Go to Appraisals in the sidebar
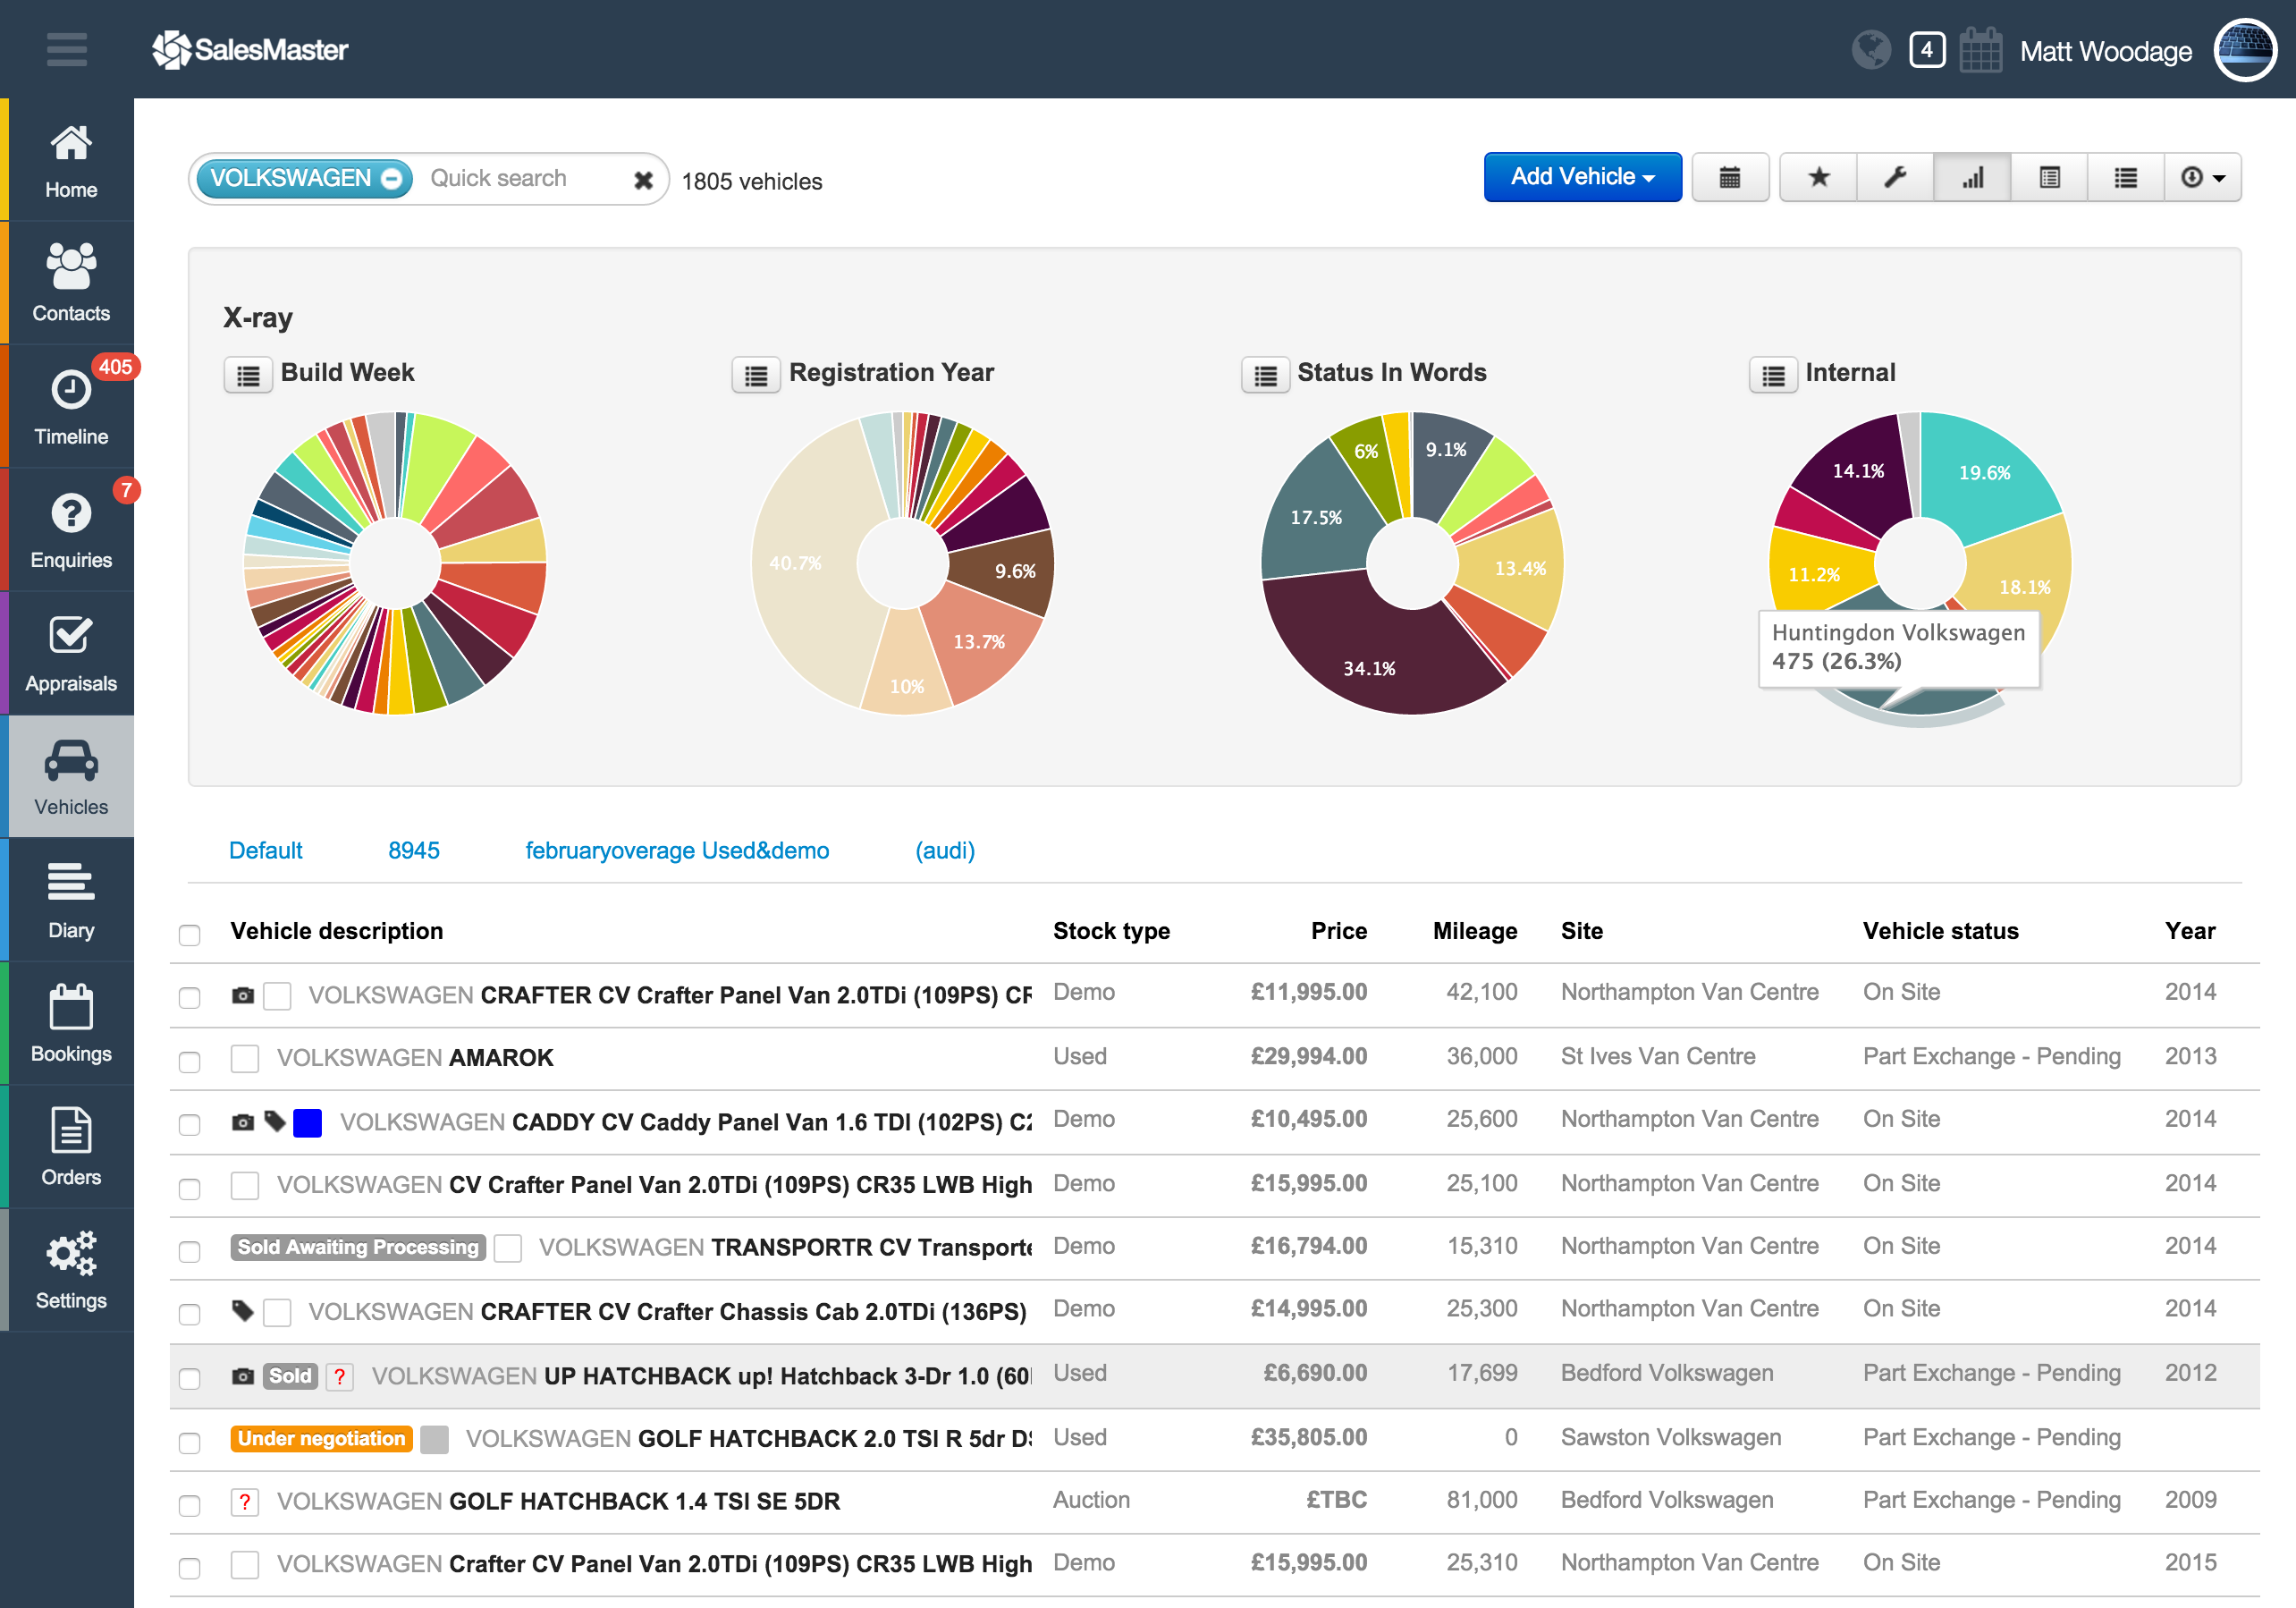The height and width of the screenshot is (1608, 2296). pos(70,654)
